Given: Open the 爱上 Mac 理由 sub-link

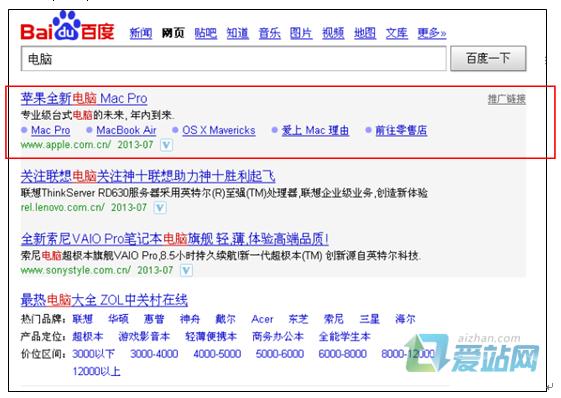Looking at the screenshot, I should click(x=315, y=130).
